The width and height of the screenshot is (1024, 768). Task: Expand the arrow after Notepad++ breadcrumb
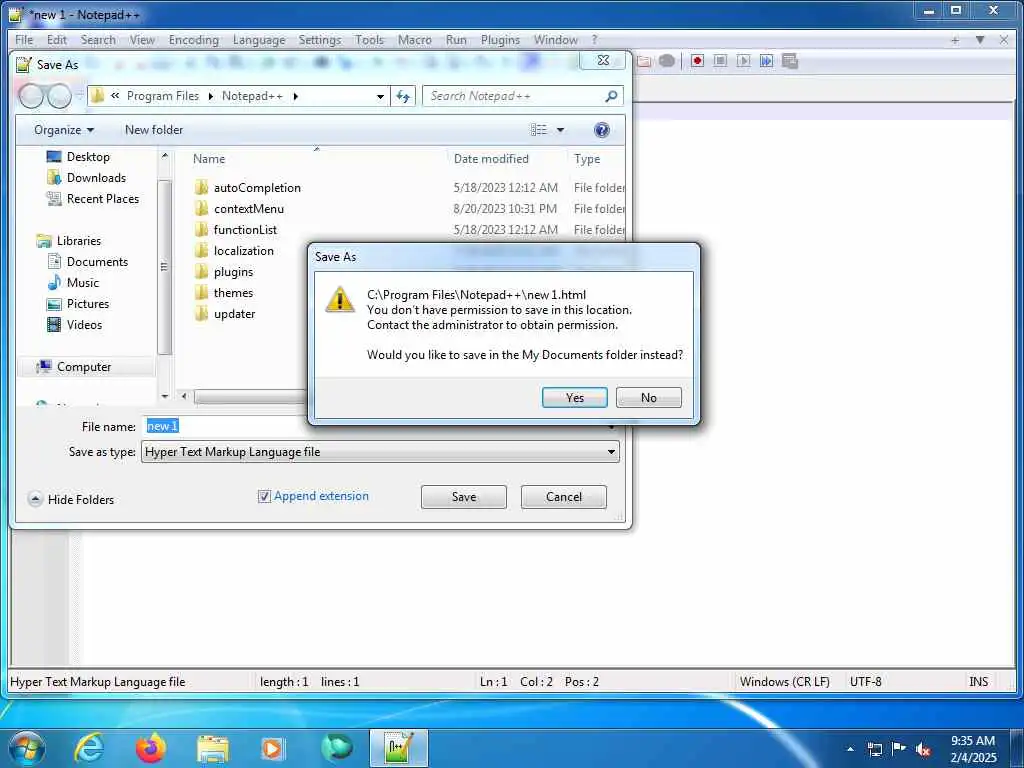pyautogui.click(x=296, y=97)
